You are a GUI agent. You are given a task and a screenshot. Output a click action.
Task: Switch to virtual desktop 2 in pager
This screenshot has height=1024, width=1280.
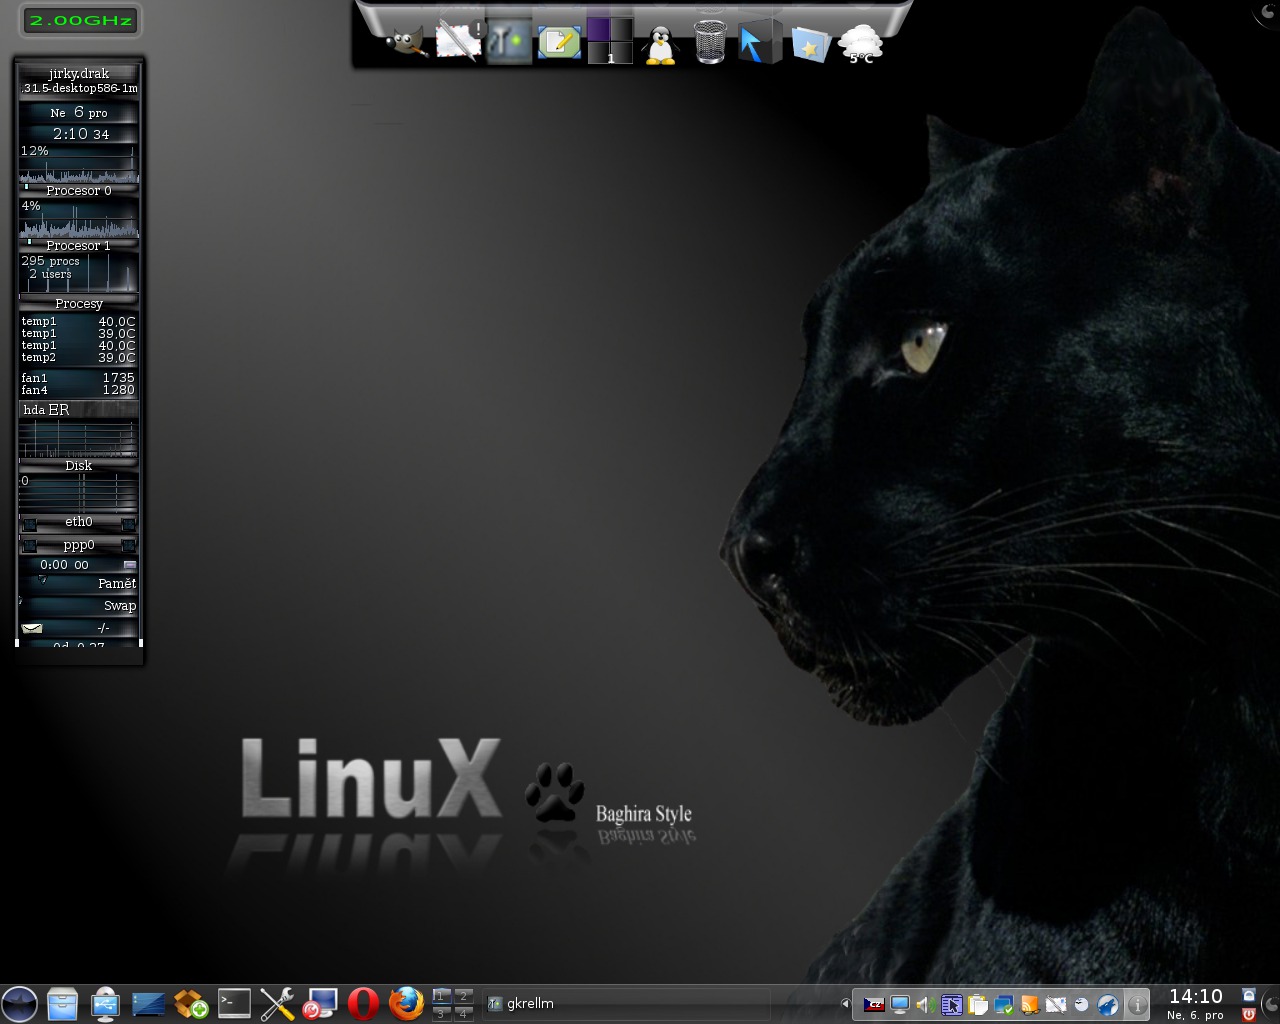point(463,996)
